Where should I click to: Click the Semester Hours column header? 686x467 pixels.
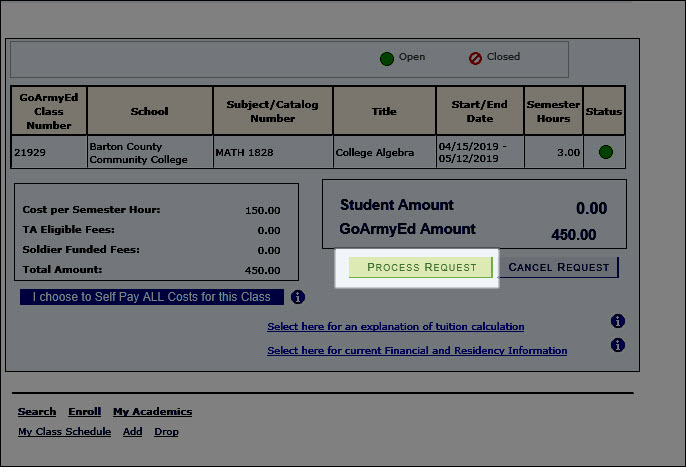[553, 111]
